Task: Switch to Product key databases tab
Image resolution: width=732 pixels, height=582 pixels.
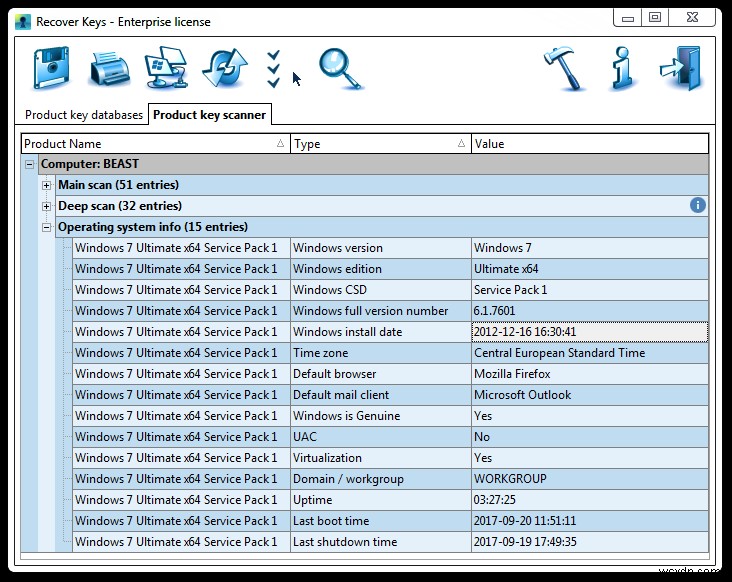Action: coord(84,115)
